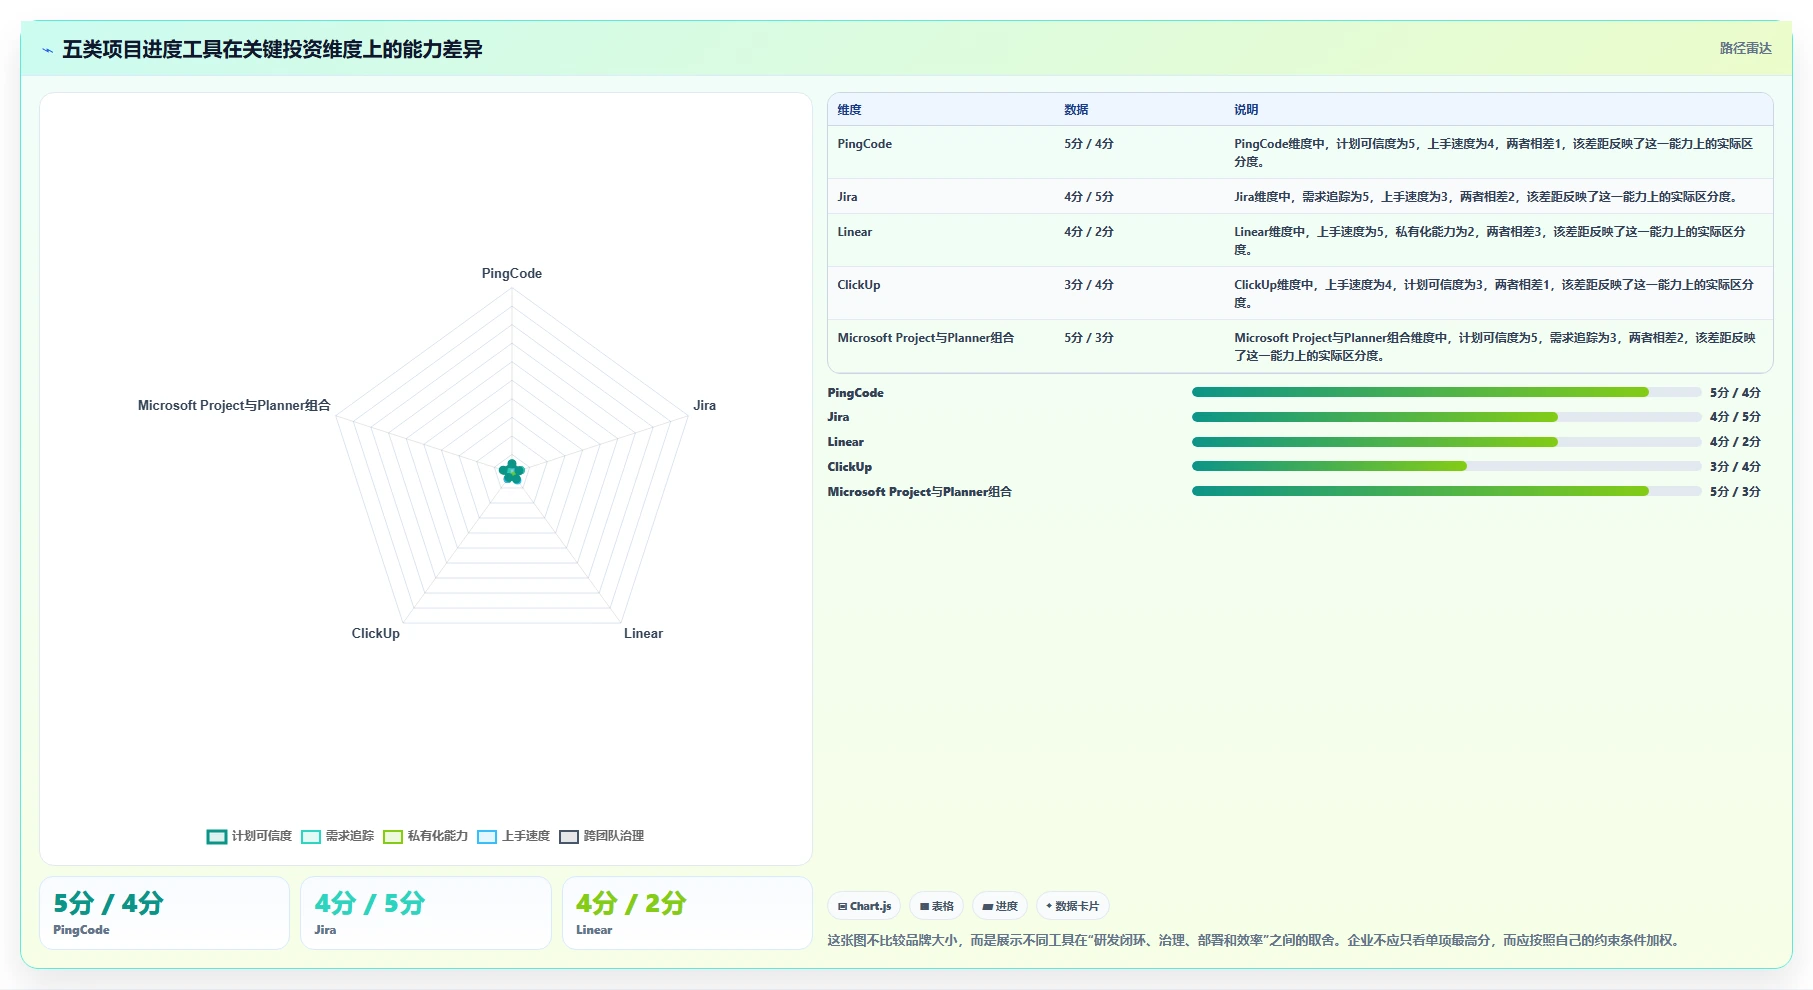Select the 进度 tag chip
The image size is (1813, 990).
1000,906
